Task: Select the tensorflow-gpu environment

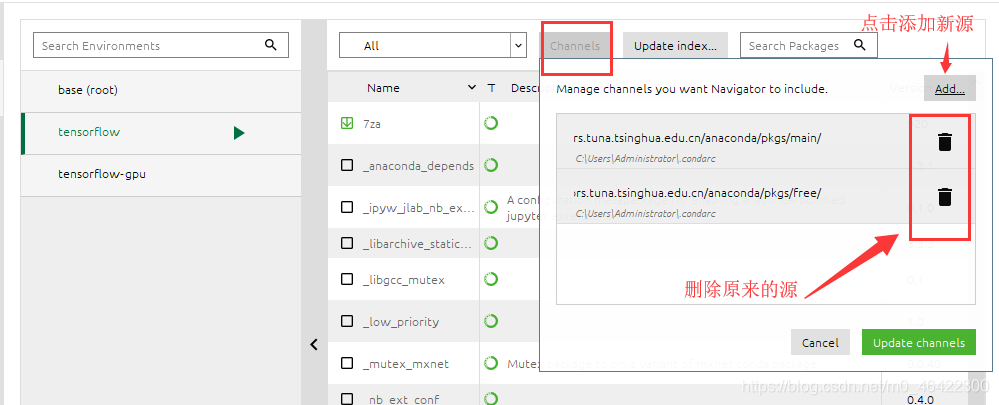Action: point(161,173)
